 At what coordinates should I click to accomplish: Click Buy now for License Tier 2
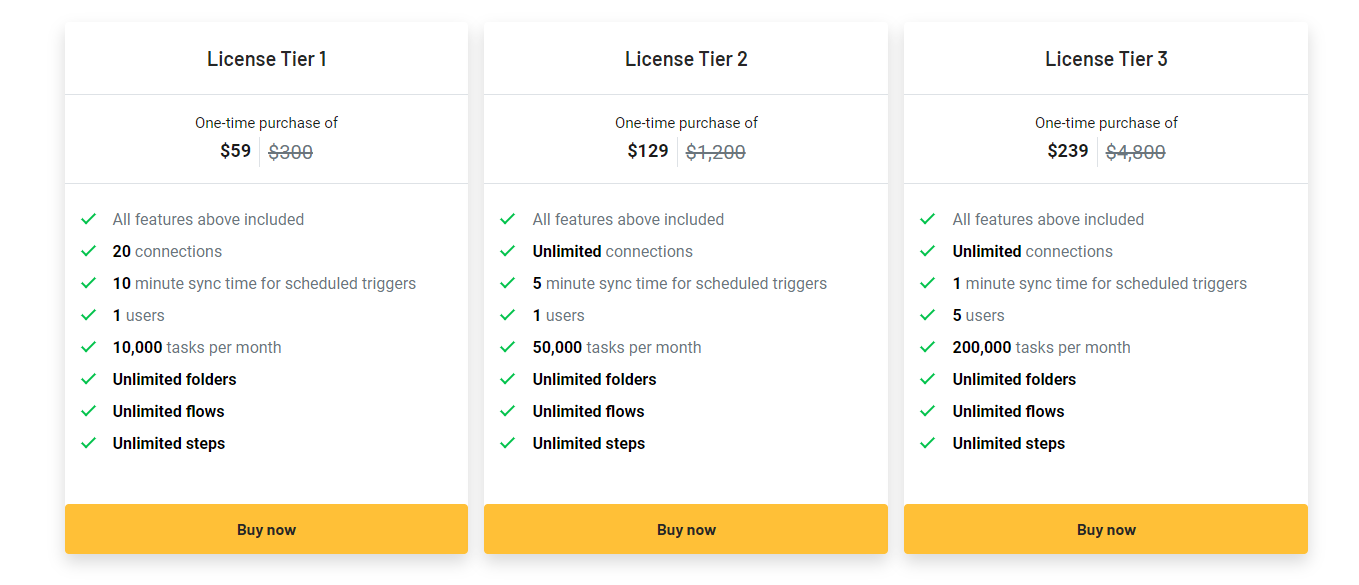[x=686, y=529]
